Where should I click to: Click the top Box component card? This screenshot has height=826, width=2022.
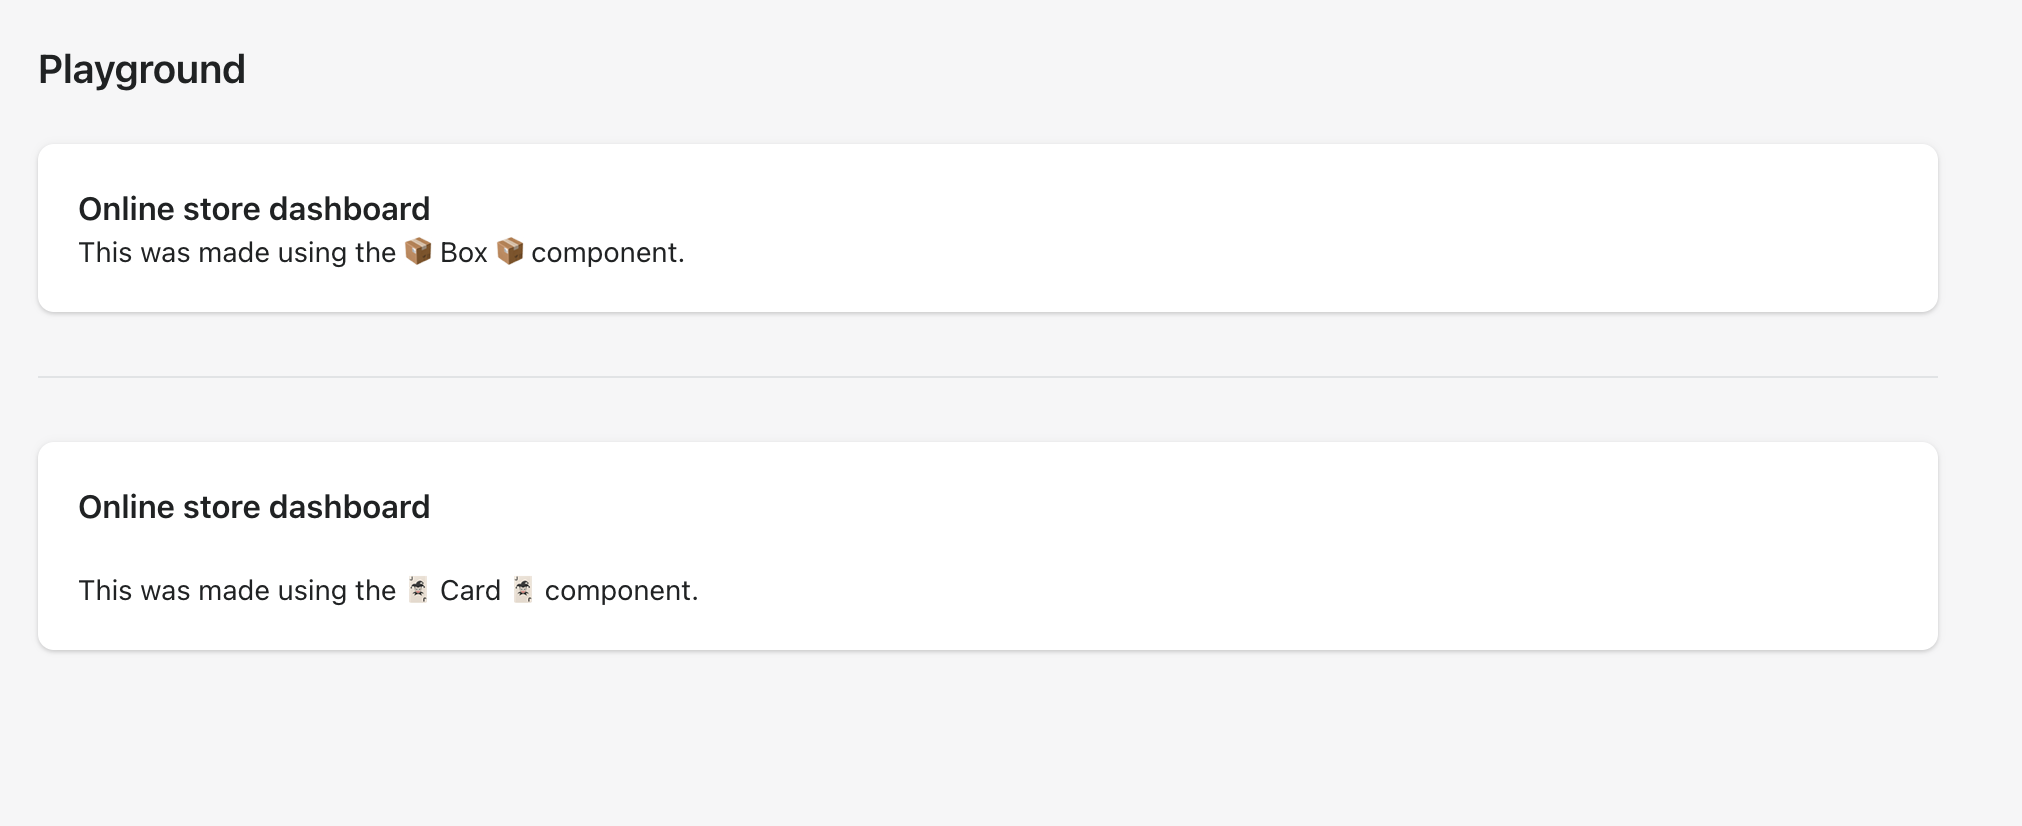(987, 228)
